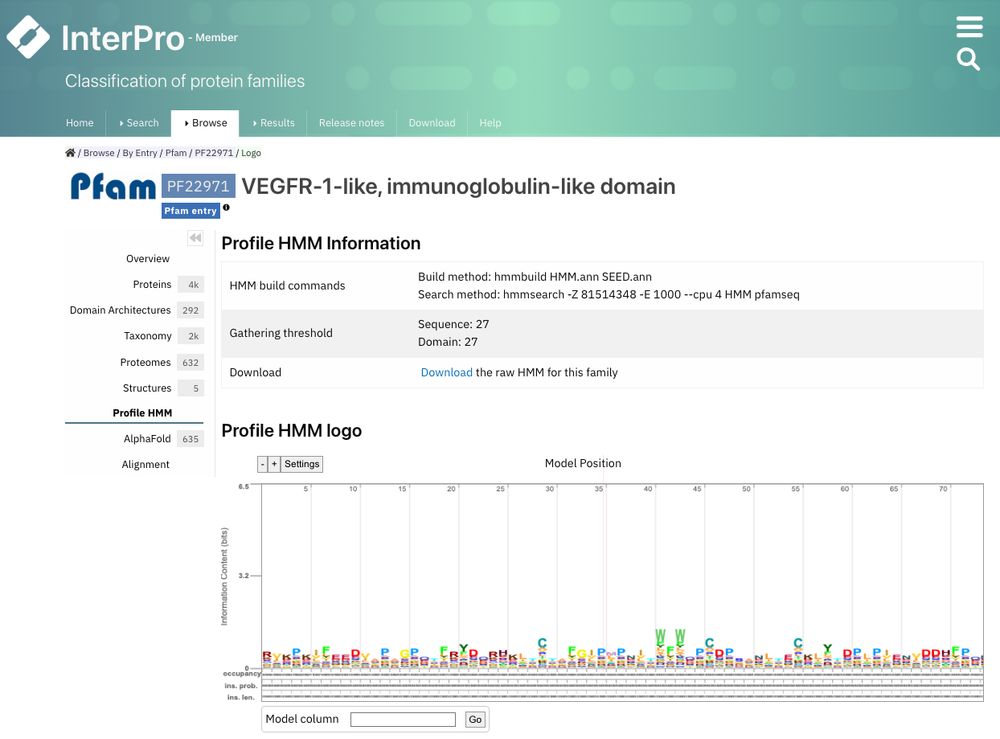Select the Profile HMM side tab
This screenshot has width=1000, height=739.
click(x=142, y=413)
